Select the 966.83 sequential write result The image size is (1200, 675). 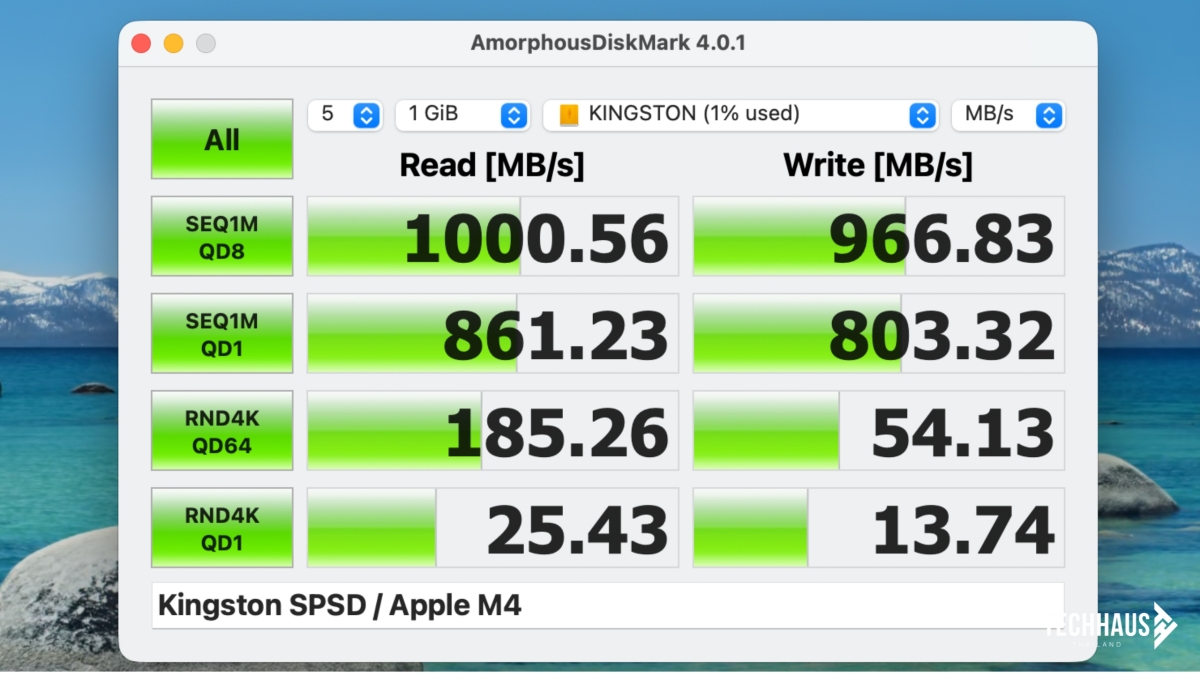point(878,237)
